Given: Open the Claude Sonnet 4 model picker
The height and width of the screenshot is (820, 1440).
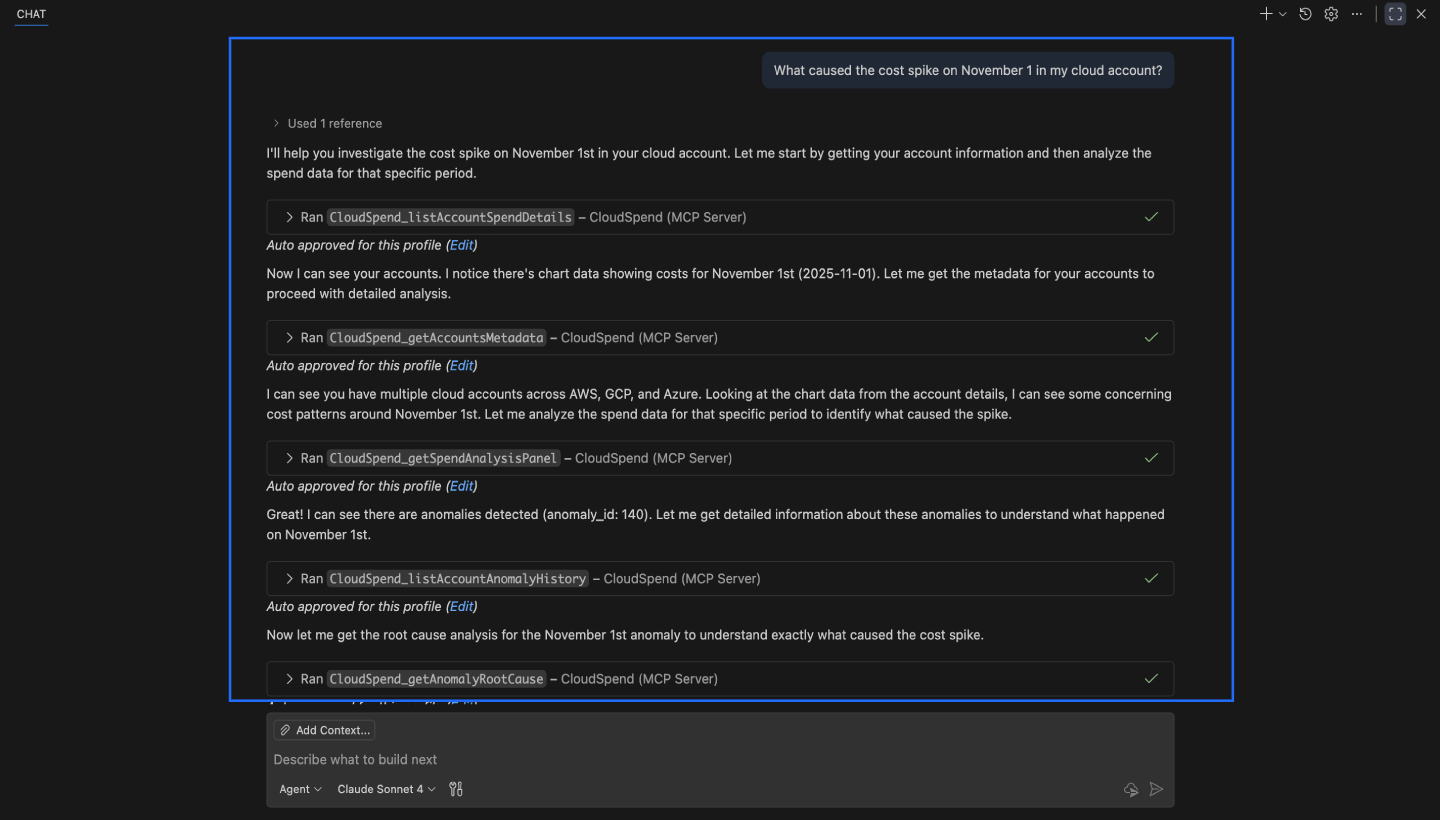Looking at the screenshot, I should tap(386, 789).
